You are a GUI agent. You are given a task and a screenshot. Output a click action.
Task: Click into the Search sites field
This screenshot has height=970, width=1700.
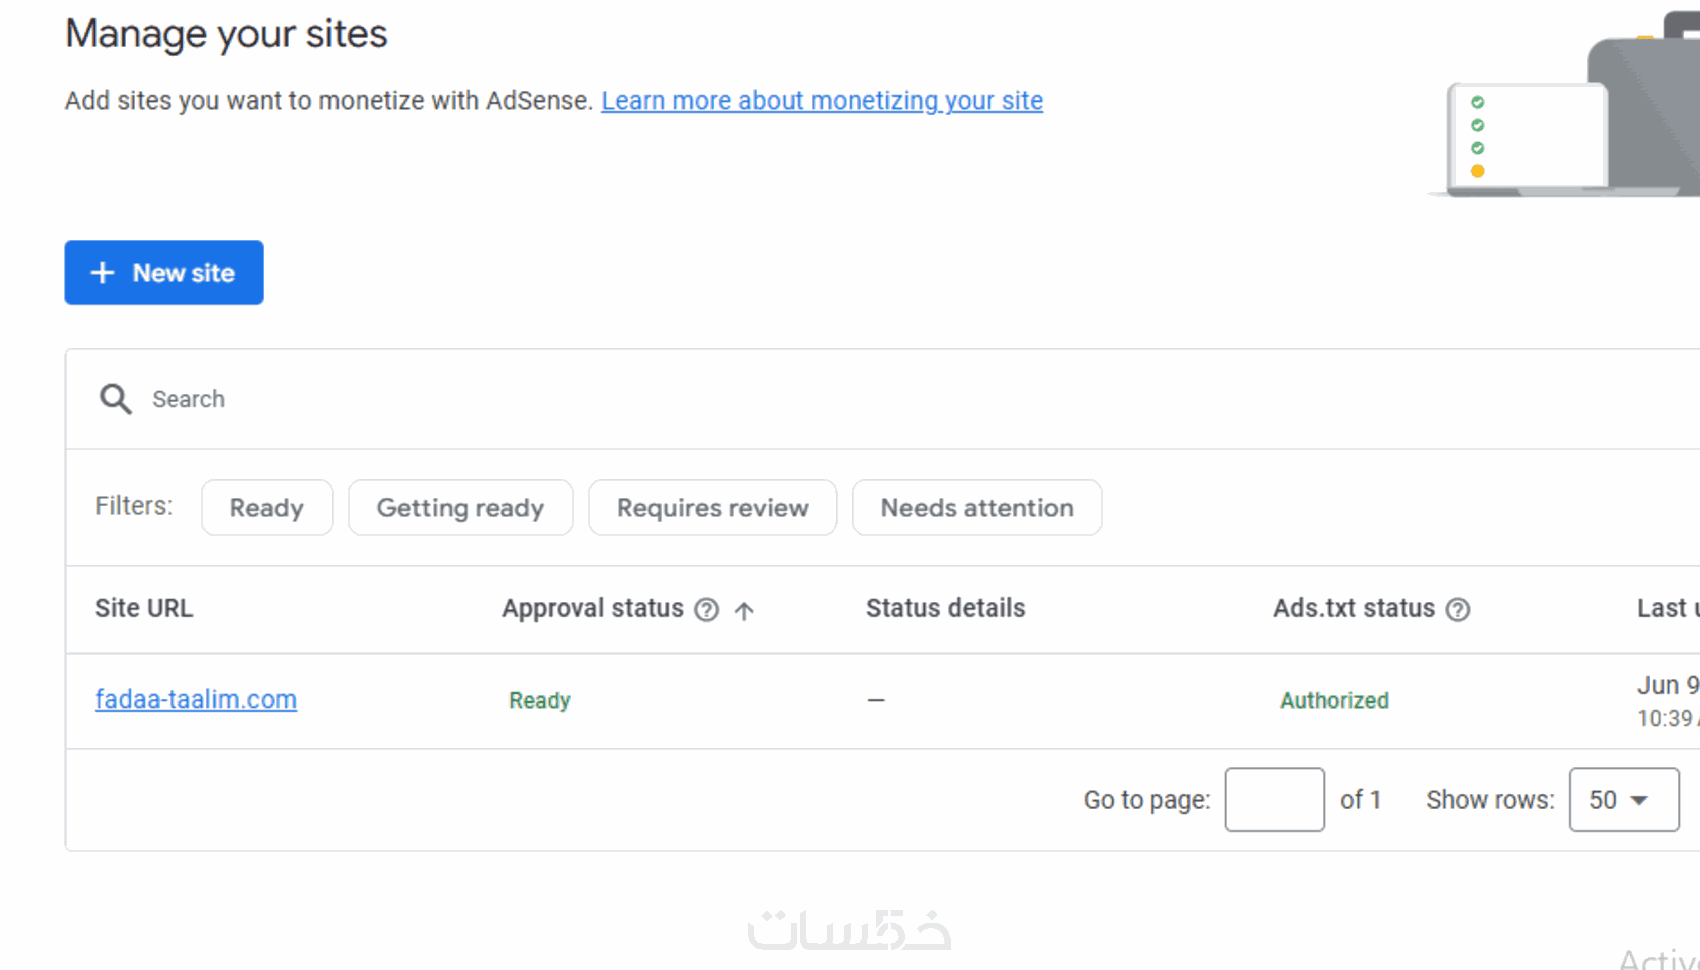[600, 399]
